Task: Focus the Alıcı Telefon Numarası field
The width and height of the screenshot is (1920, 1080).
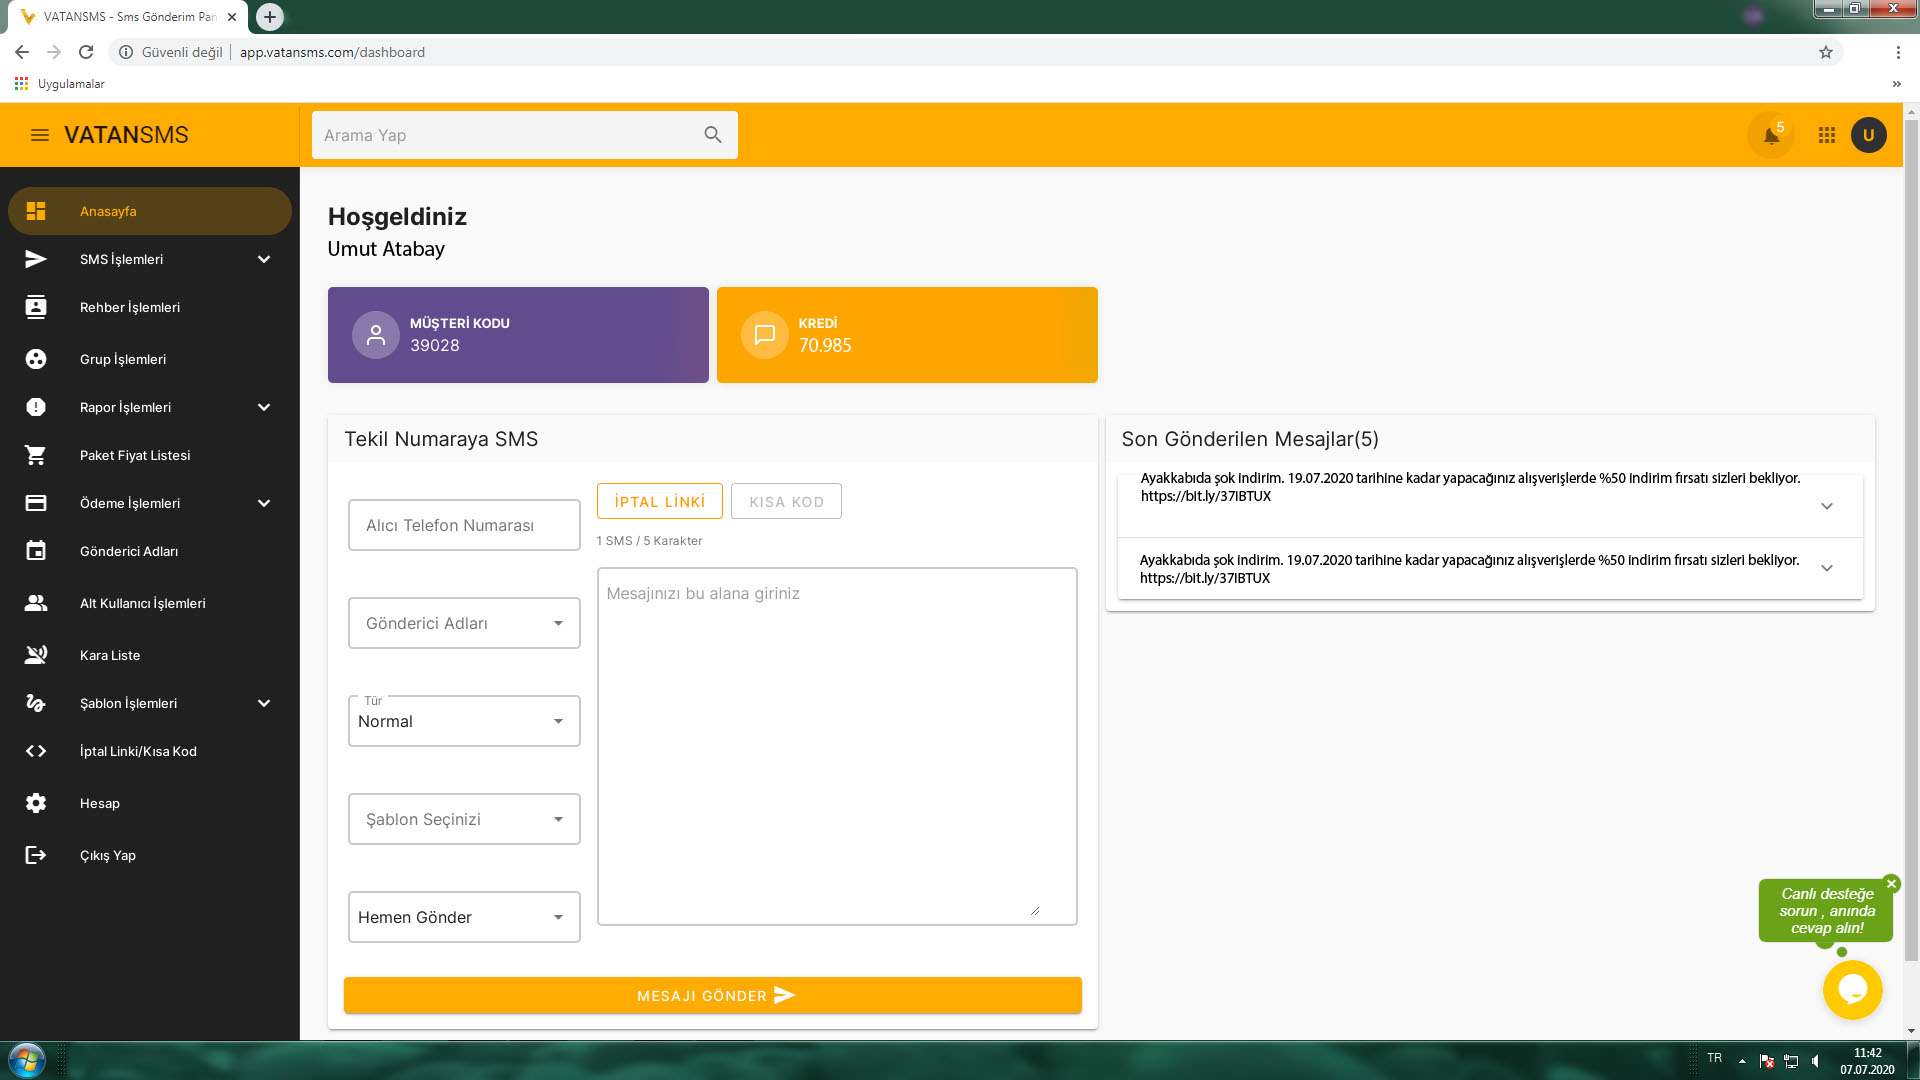Action: (464, 525)
